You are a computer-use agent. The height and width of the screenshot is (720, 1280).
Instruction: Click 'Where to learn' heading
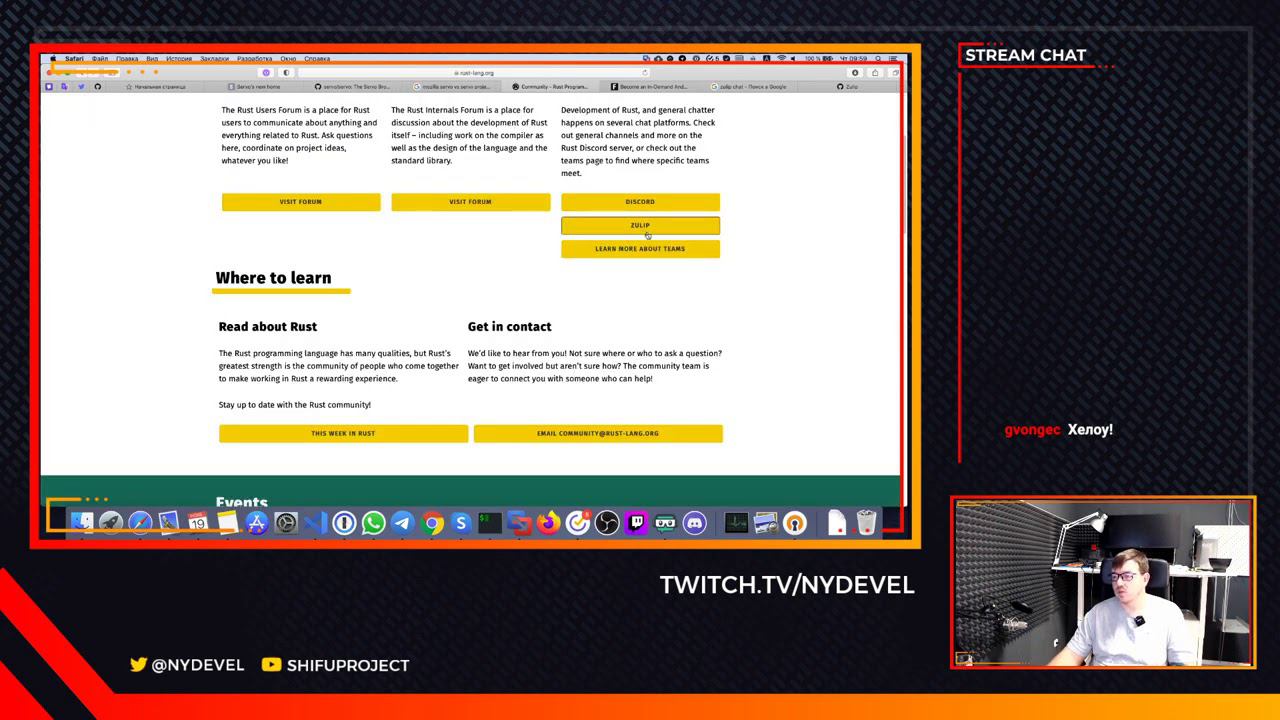273,278
